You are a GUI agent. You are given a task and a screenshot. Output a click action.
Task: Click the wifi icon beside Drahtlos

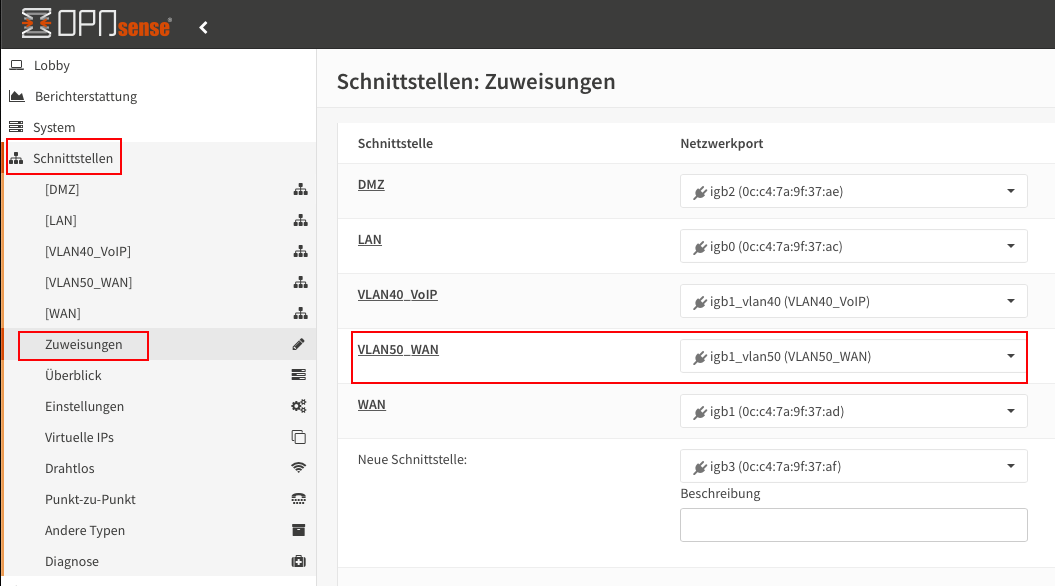click(299, 468)
